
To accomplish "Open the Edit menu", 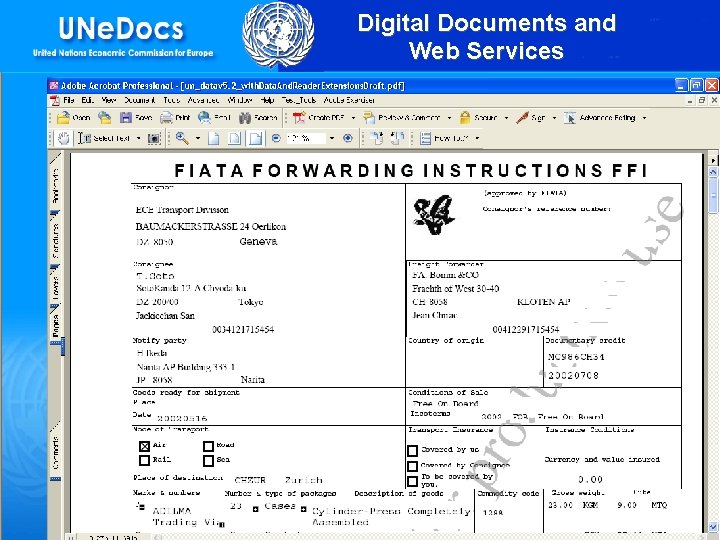I will point(87,100).
